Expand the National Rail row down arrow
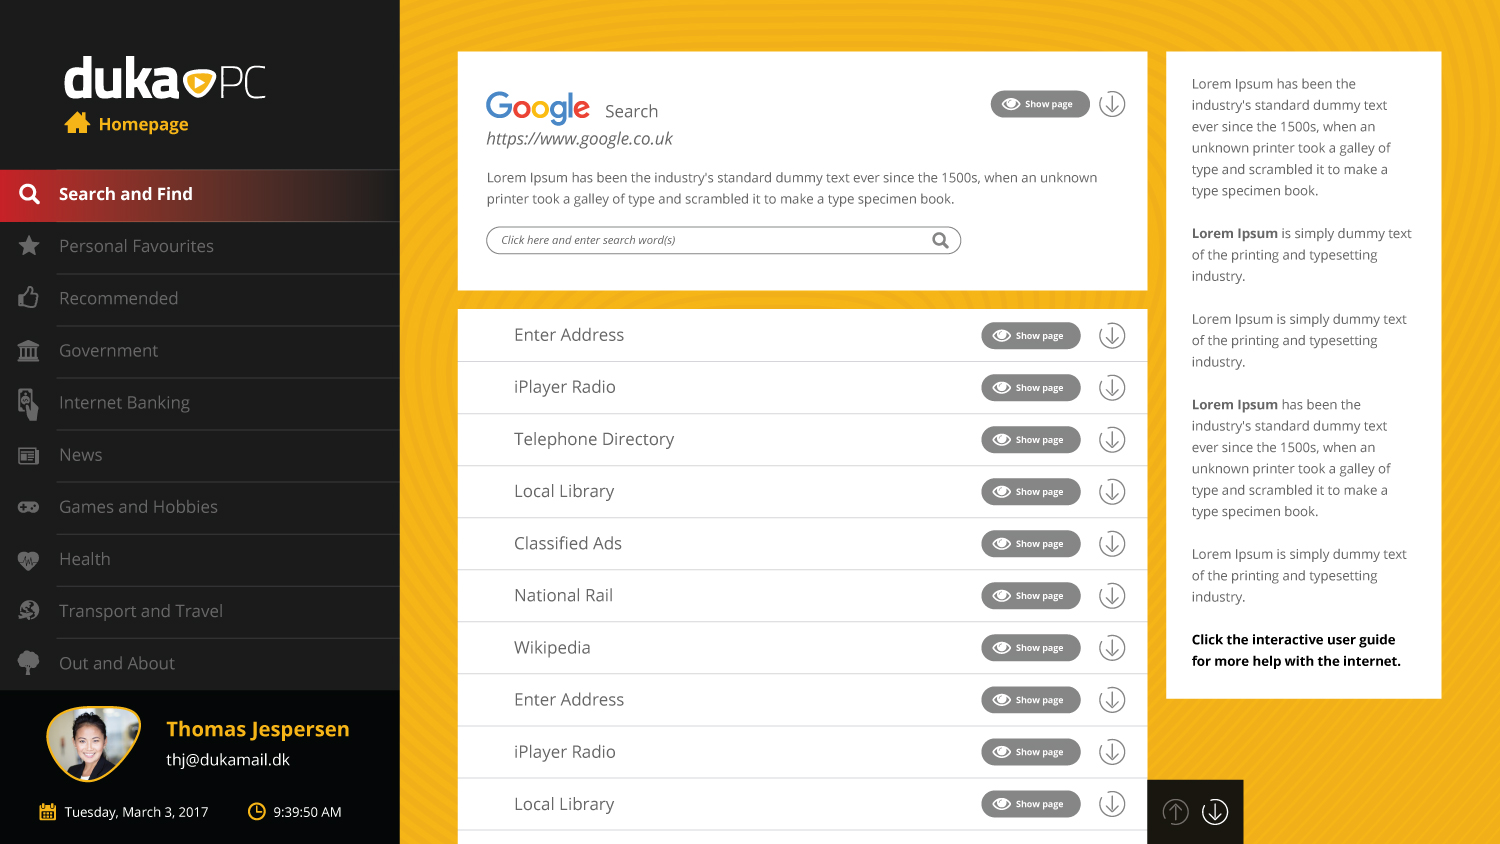 pyautogui.click(x=1112, y=596)
